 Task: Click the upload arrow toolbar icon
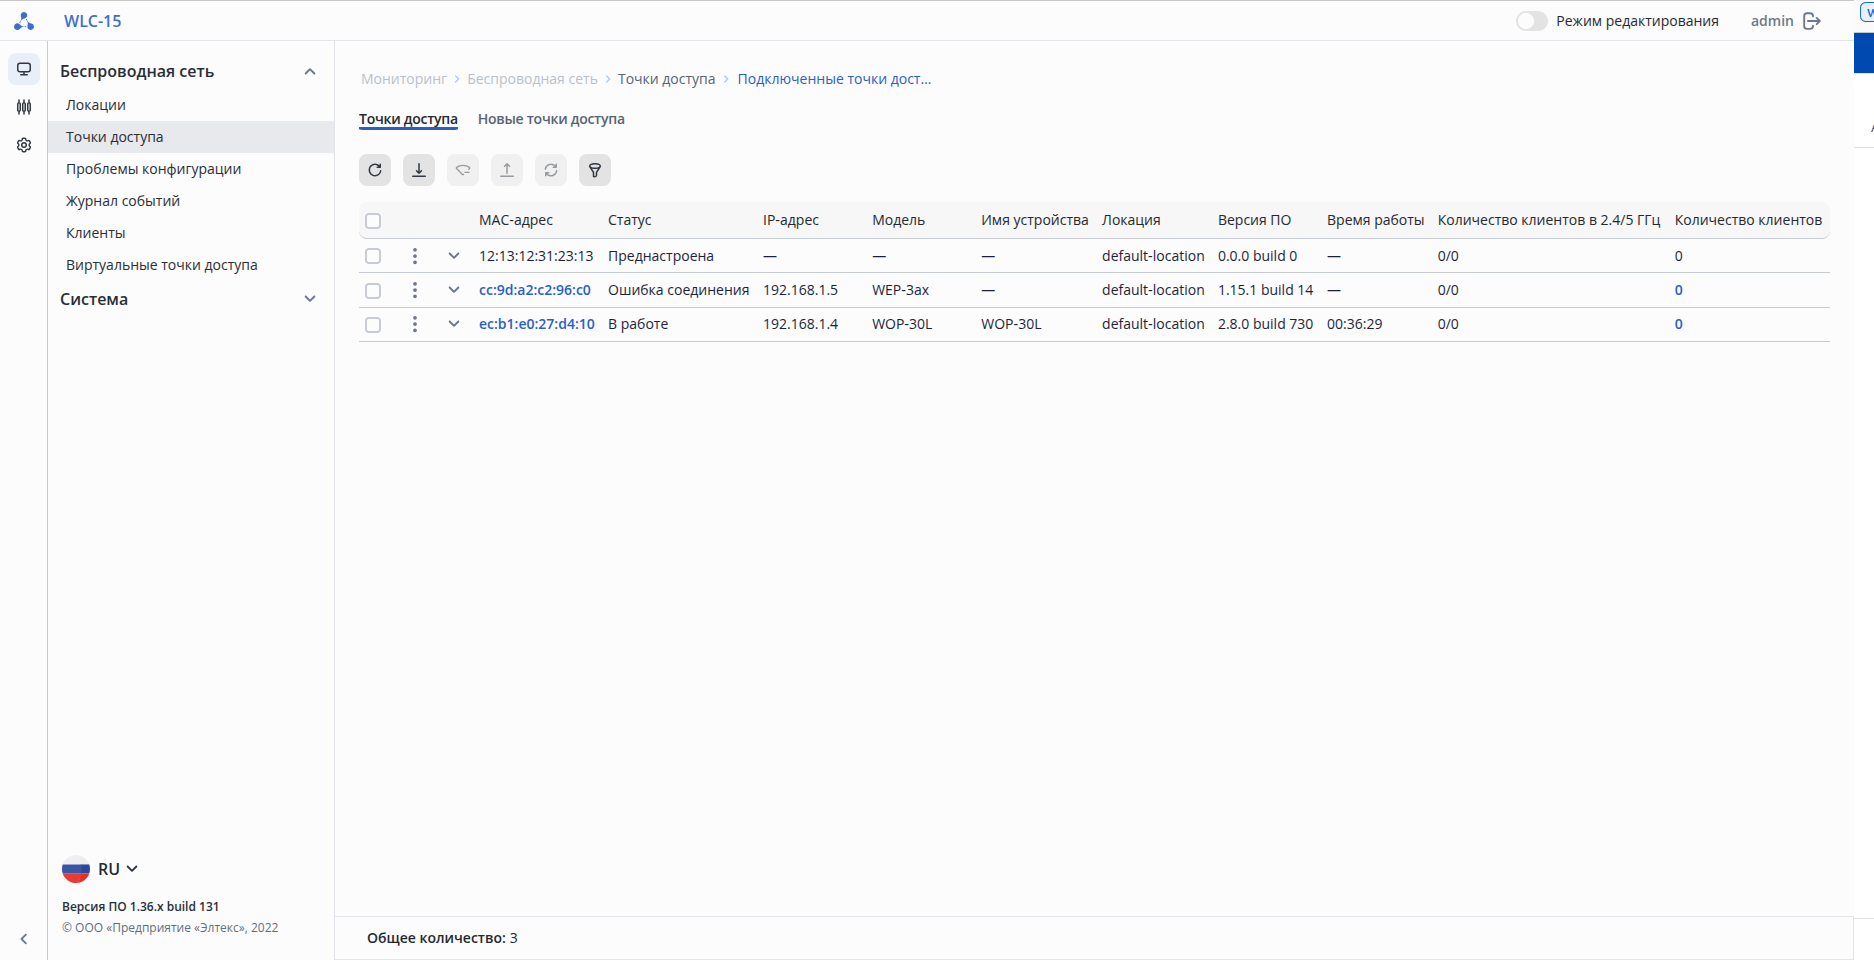[507, 170]
